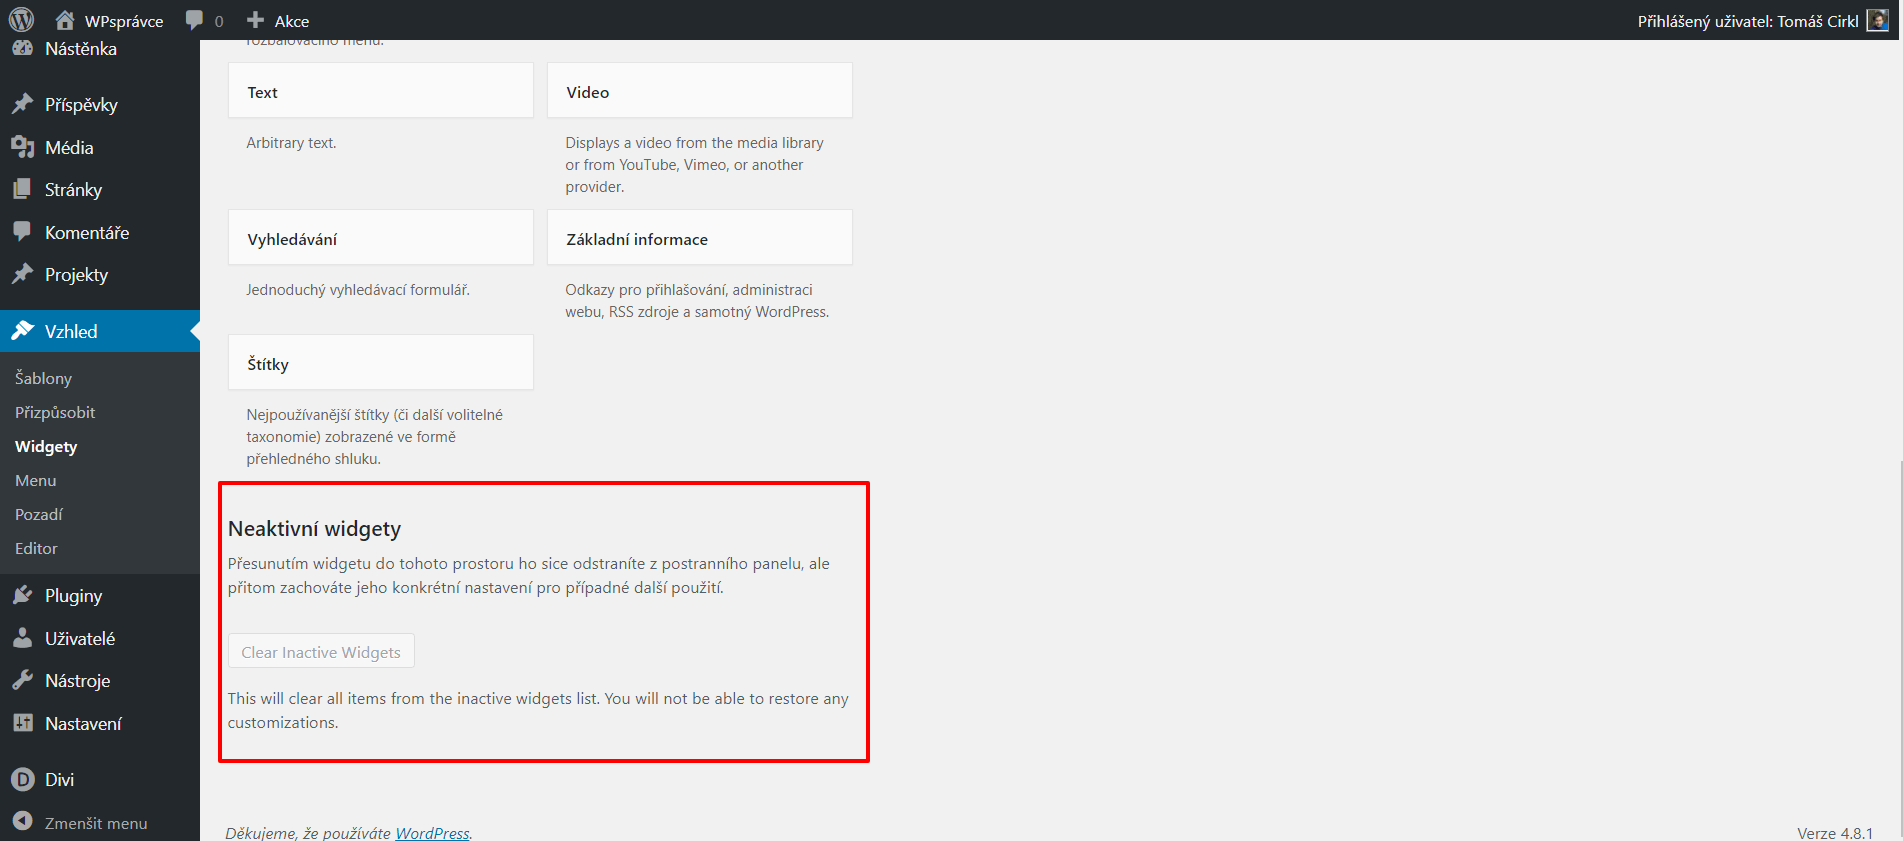Viewport: 1903px width, 841px height.
Task: Click the Zmenšit menu collapse arrow icon
Action: (22, 822)
